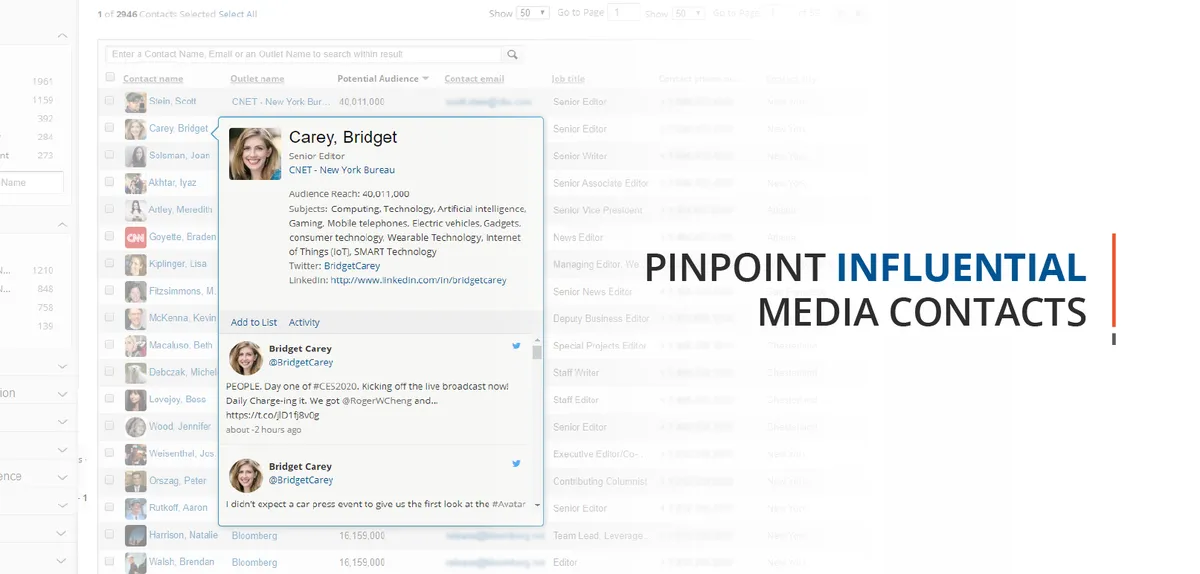This screenshot has width=1200, height=574.
Task: Click the Select All link
Action: click(238, 14)
